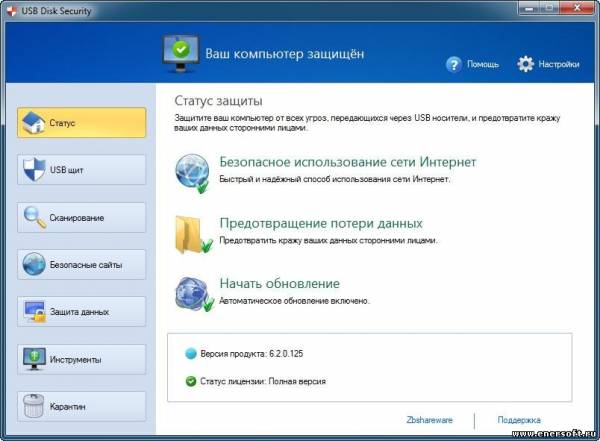
Task: Open Предотвращение потери данных
Action: pos(321,223)
